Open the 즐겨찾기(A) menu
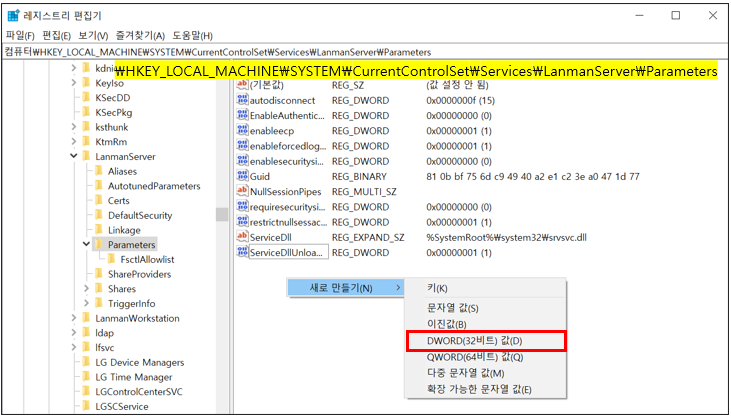This screenshot has width=731, height=418. click(x=140, y=35)
